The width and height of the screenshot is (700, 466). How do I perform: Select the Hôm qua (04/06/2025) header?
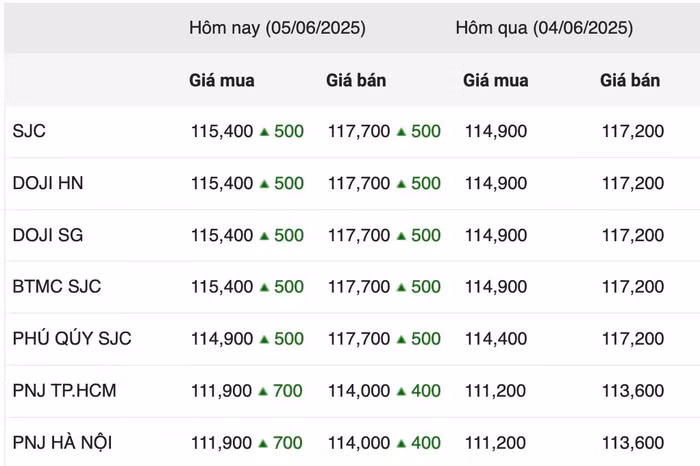544,28
